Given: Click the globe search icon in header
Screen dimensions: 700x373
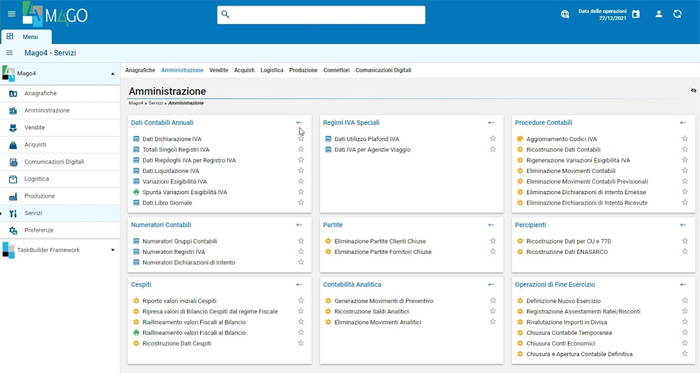Looking at the screenshot, I should (565, 14).
